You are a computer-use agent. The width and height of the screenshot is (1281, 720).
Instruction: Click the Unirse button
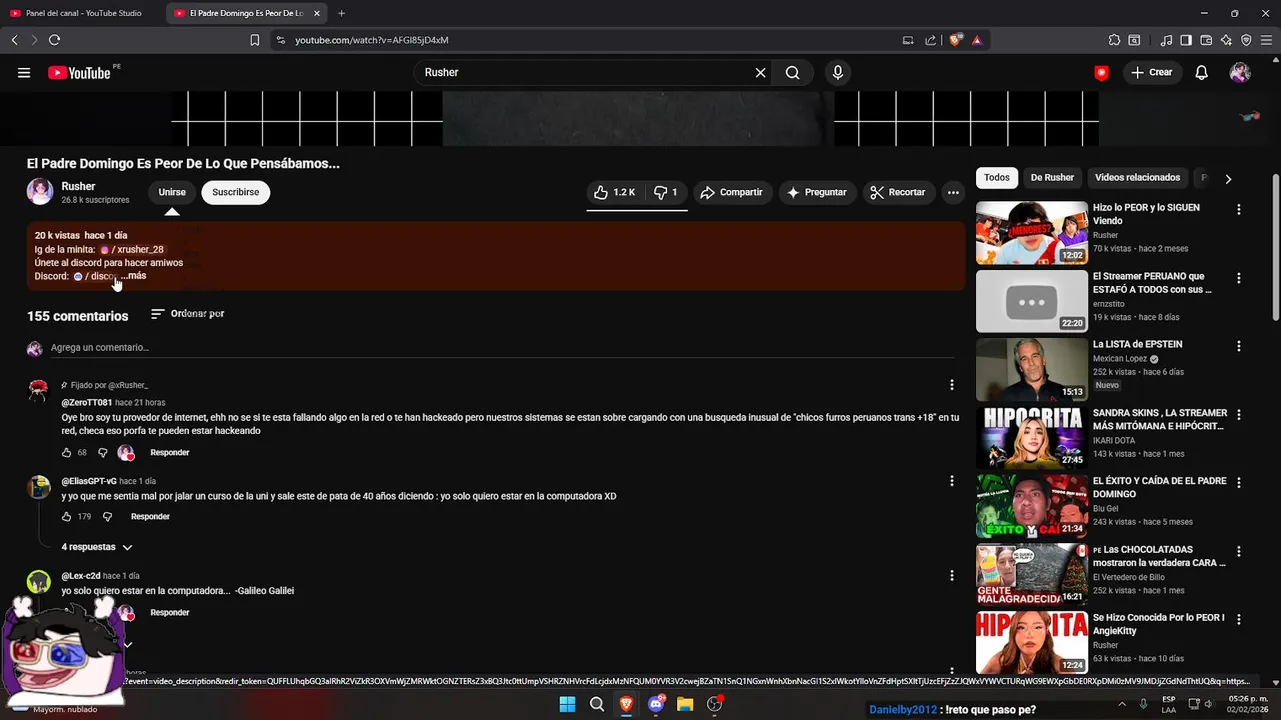pos(172,192)
